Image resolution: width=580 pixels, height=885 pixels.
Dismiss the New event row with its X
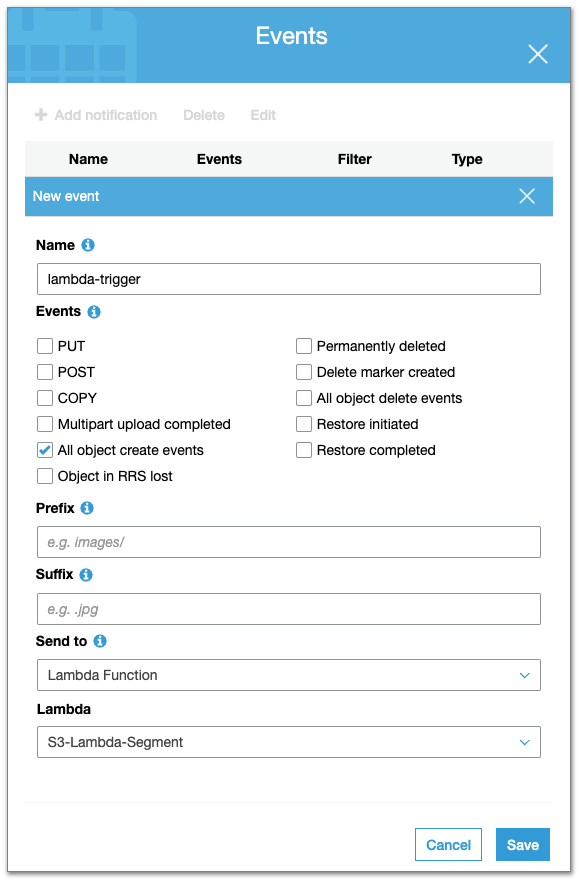point(527,196)
